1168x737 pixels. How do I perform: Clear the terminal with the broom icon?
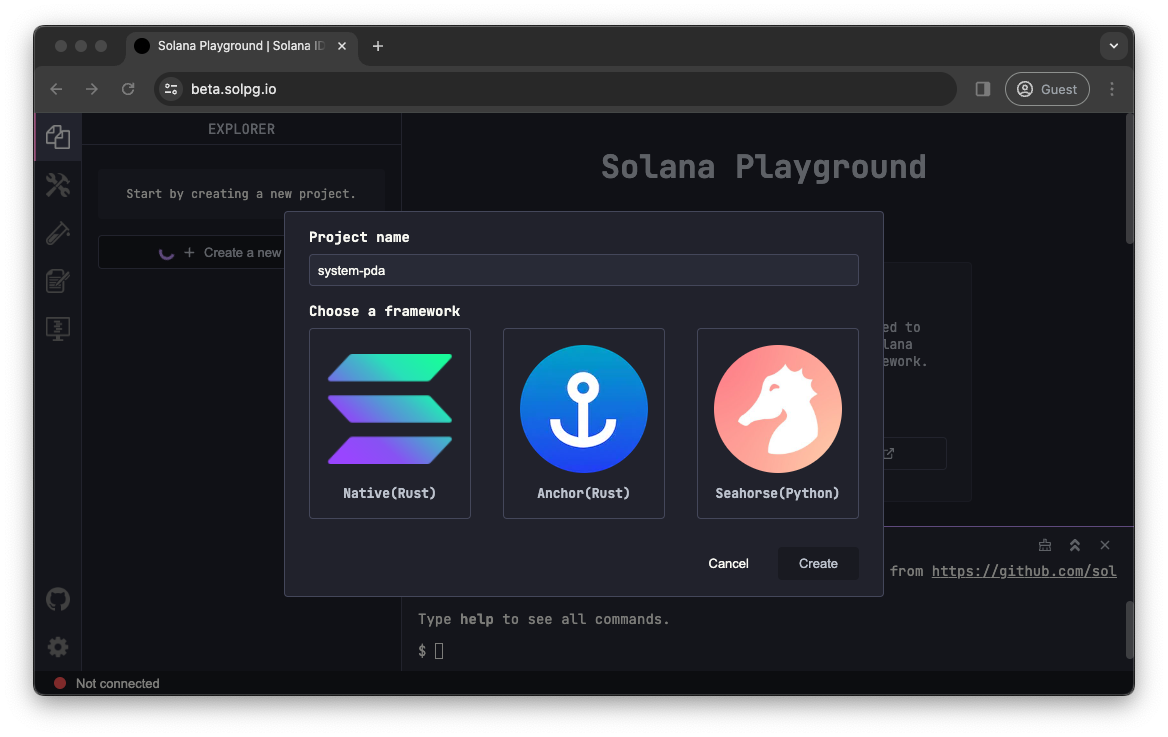[1045, 545]
